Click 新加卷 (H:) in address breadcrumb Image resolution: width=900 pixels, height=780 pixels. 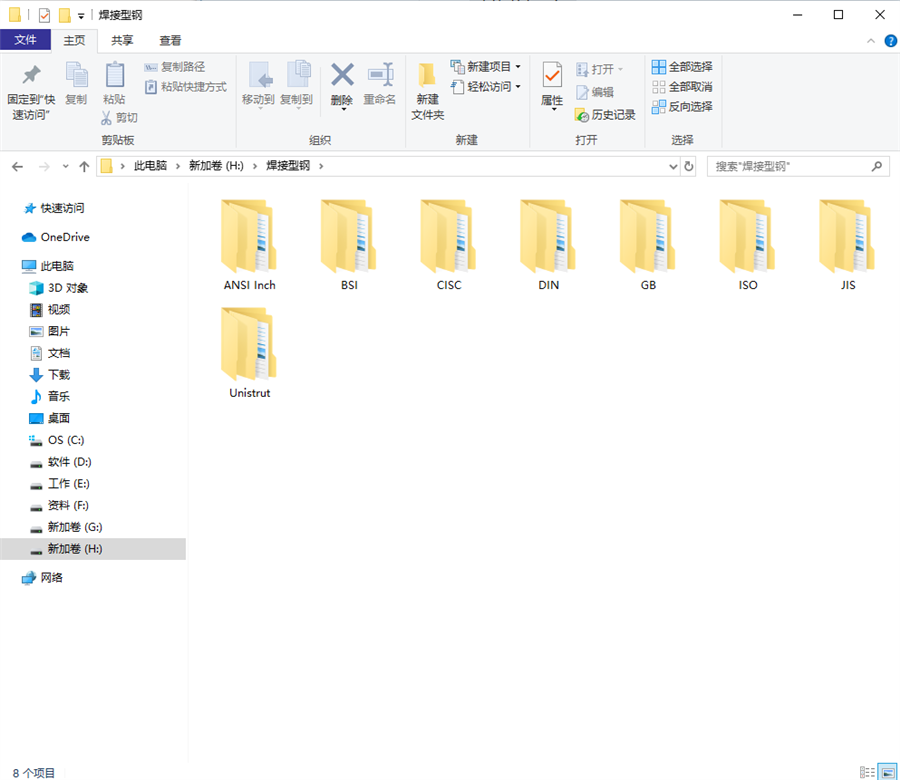coord(216,166)
